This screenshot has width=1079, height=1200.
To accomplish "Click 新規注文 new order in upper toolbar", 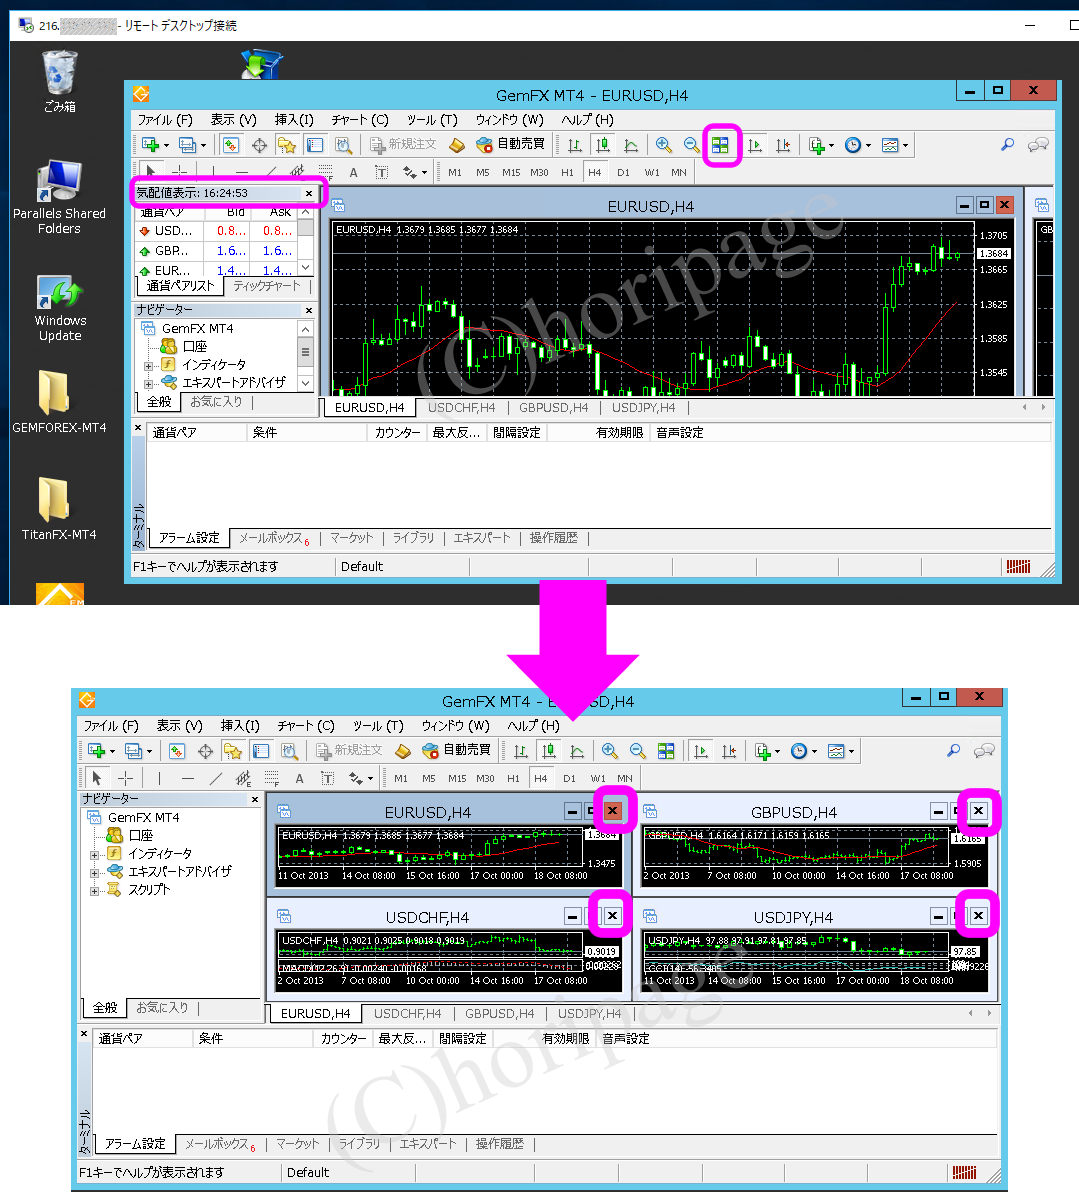I will (403, 144).
